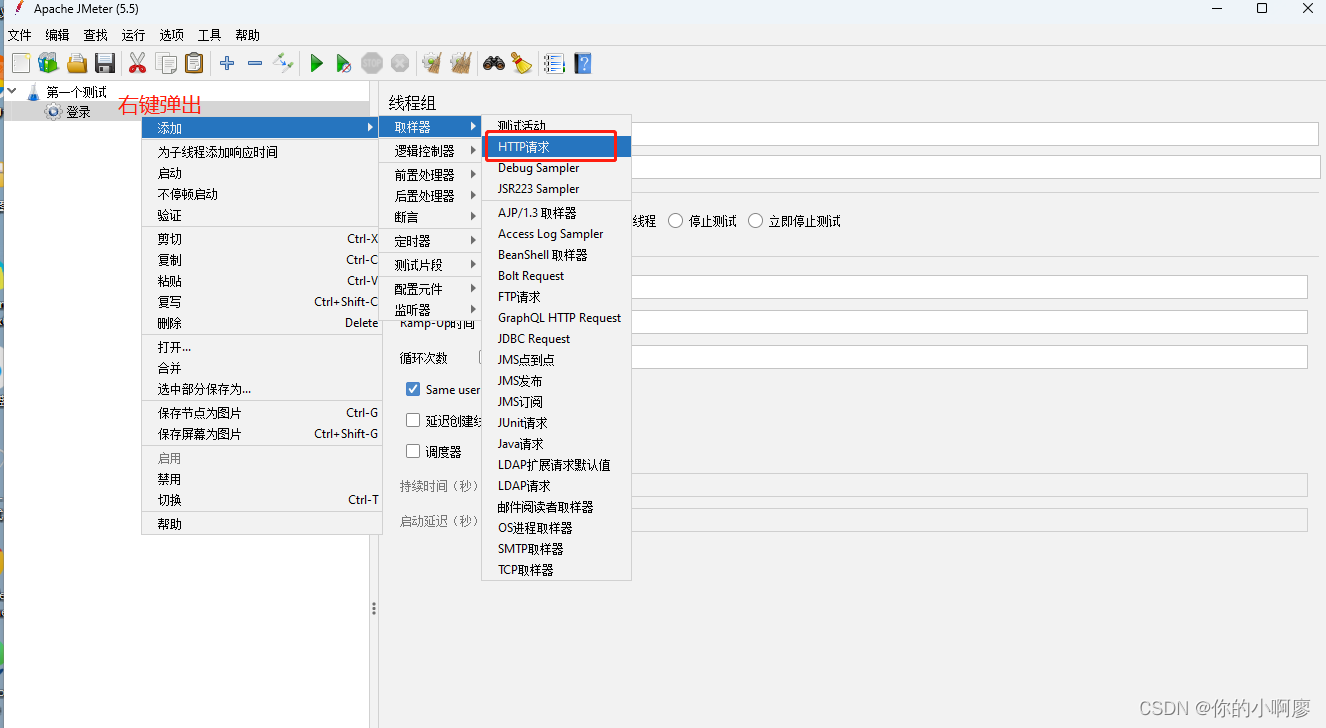Expand all nodes with plus icon

pyautogui.click(x=227, y=63)
